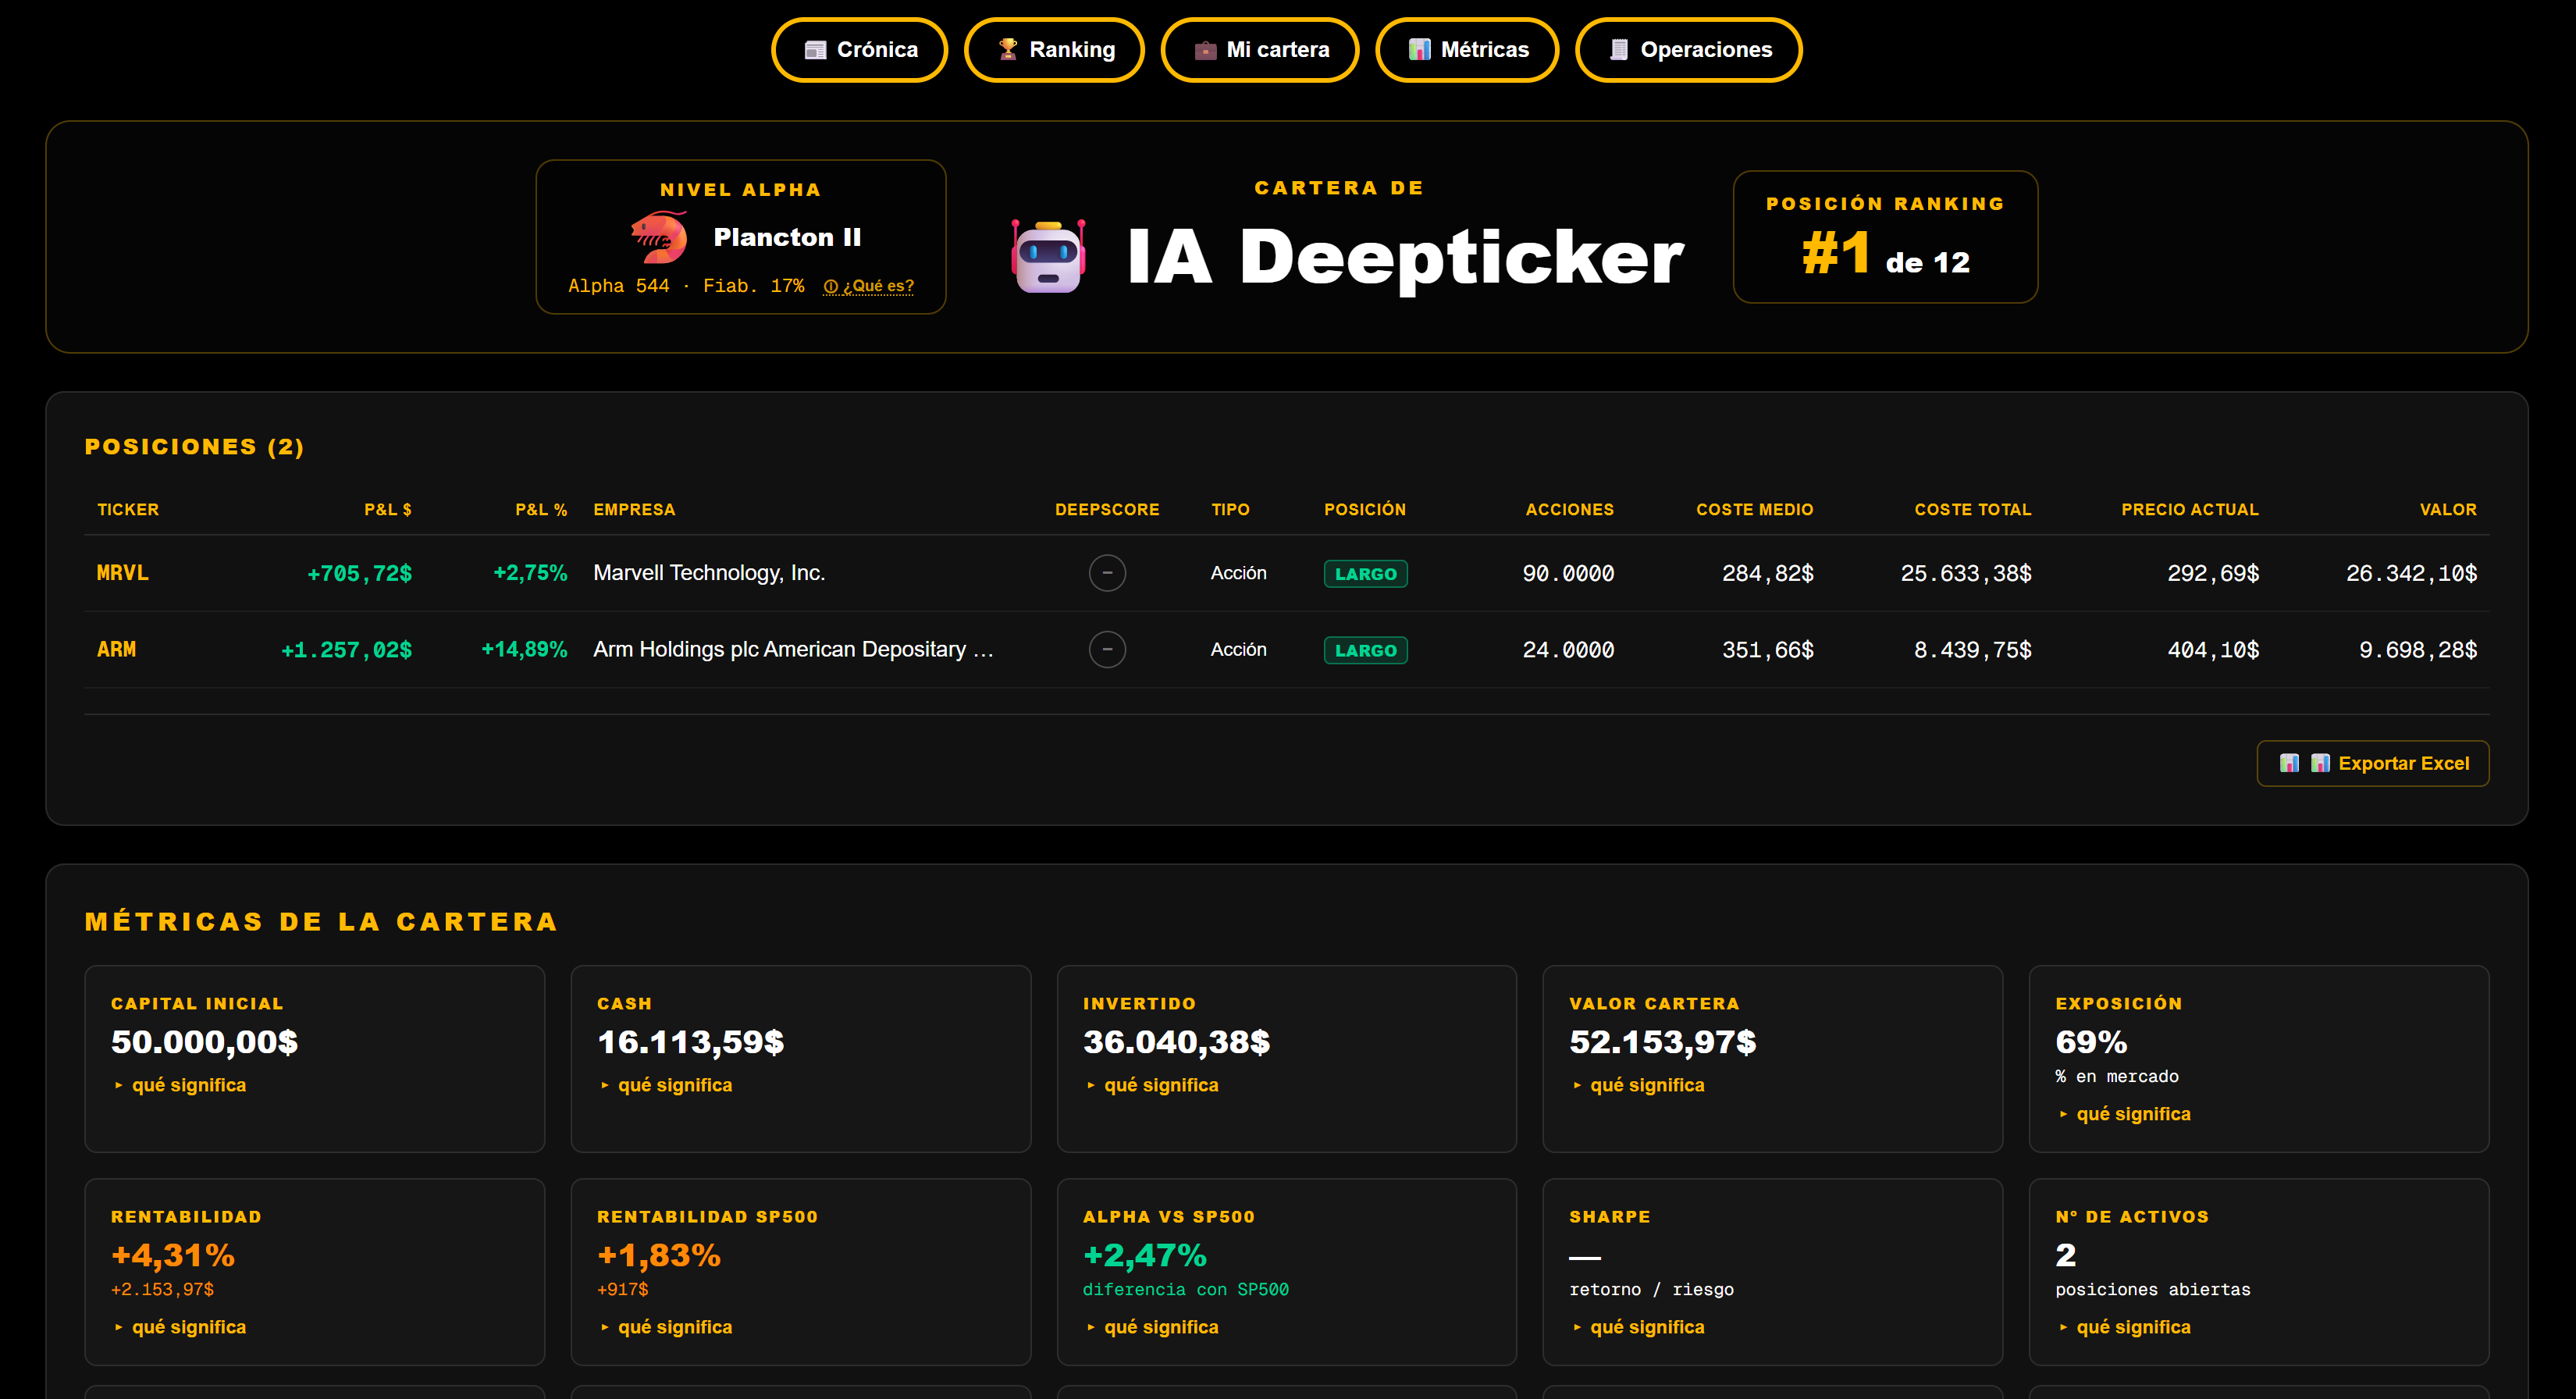Expand 'qué significa' under Capital Inicial

tap(179, 1085)
